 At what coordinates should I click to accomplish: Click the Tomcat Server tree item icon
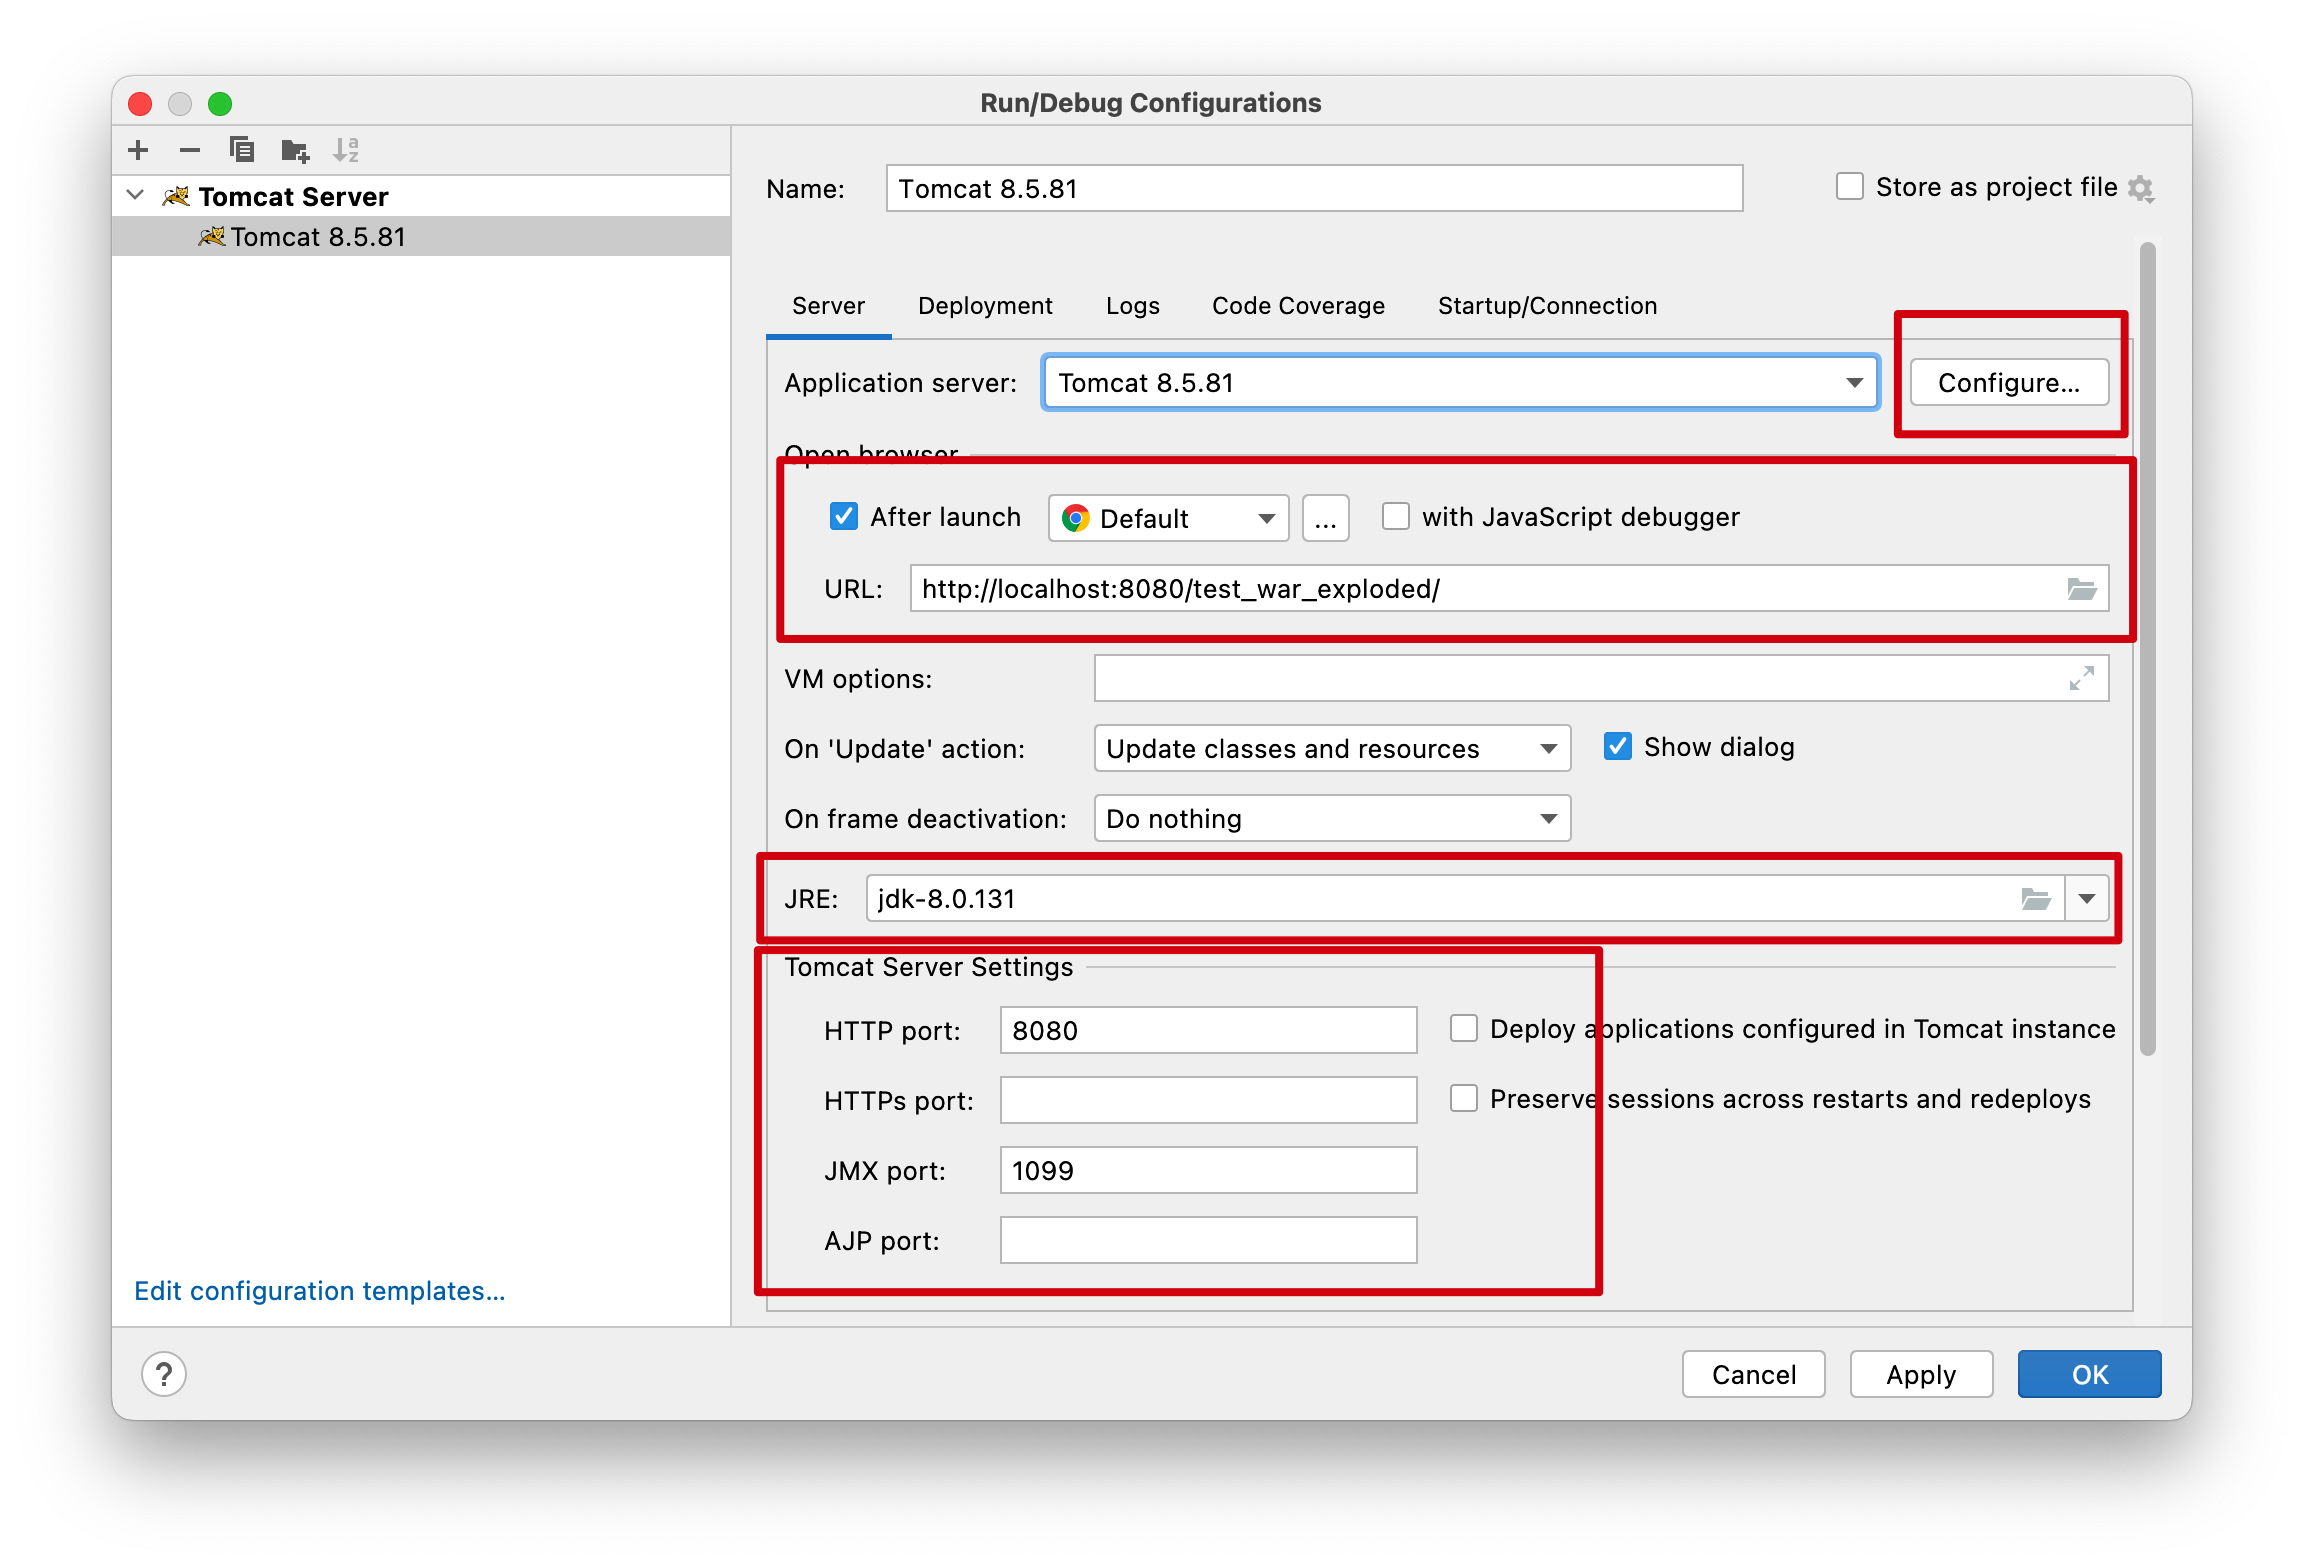(175, 196)
